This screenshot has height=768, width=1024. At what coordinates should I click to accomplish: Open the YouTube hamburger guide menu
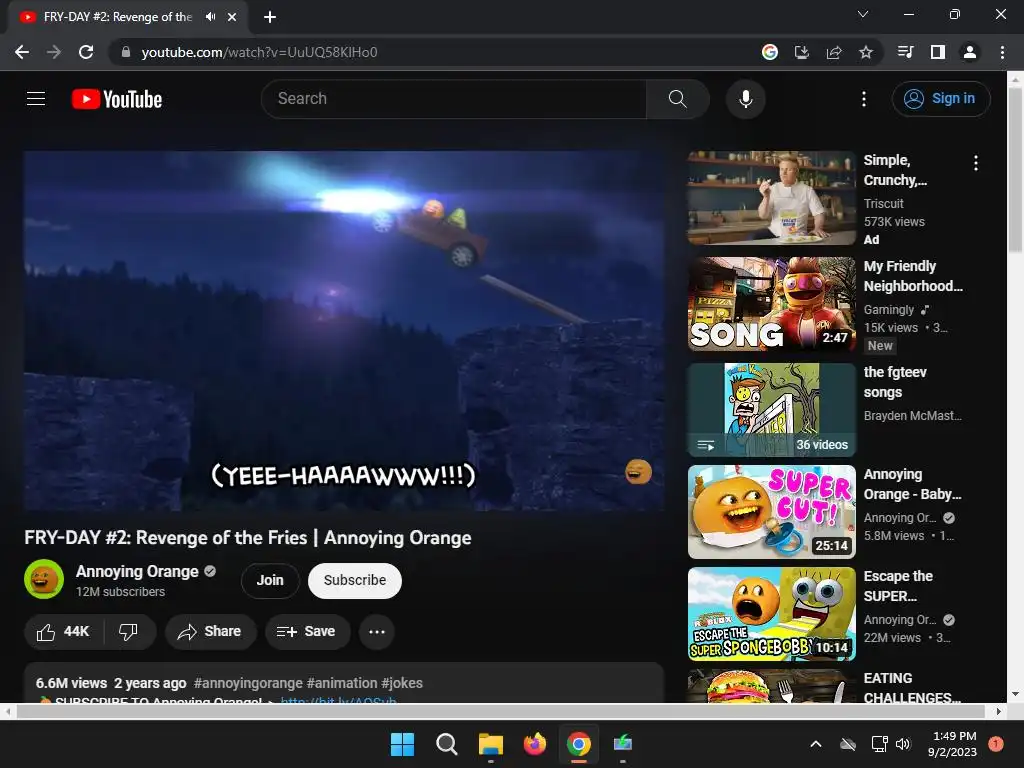pos(36,99)
